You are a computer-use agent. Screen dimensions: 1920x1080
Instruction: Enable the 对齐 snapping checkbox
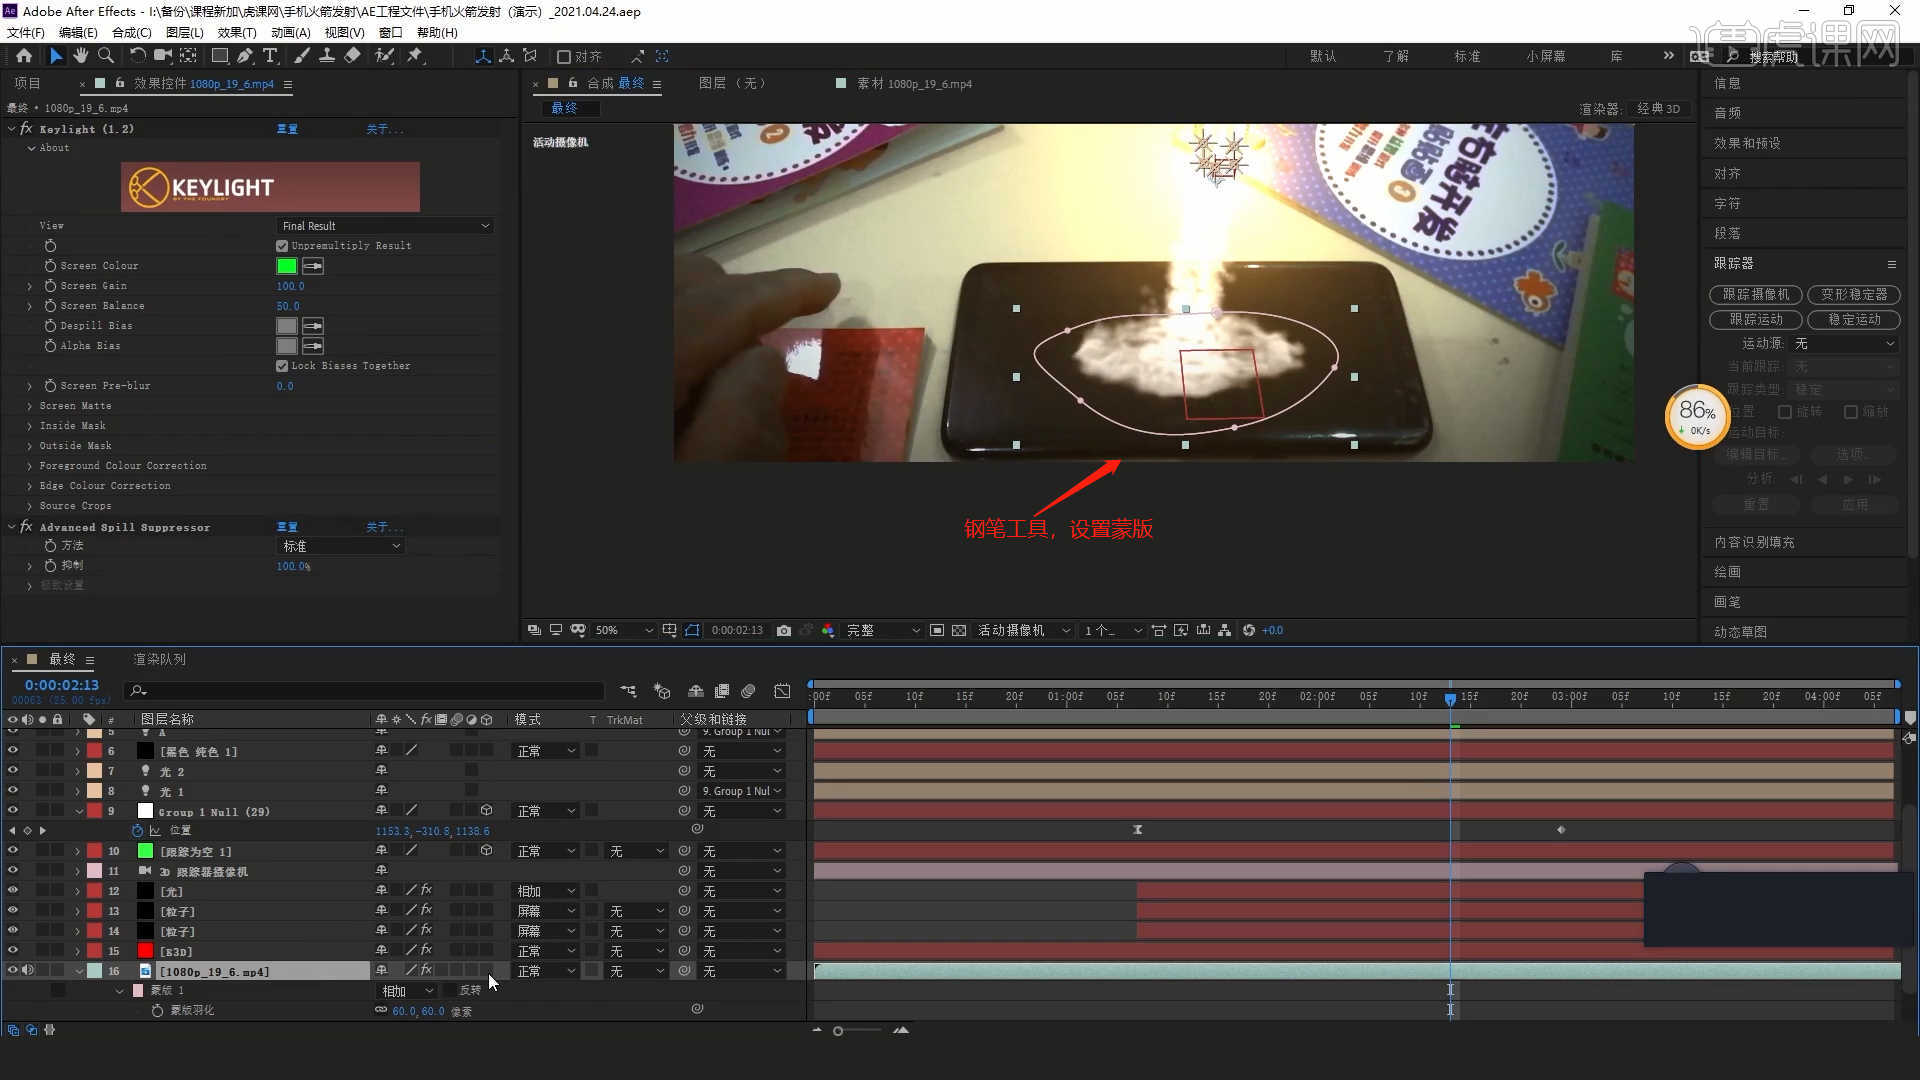[x=564, y=57]
